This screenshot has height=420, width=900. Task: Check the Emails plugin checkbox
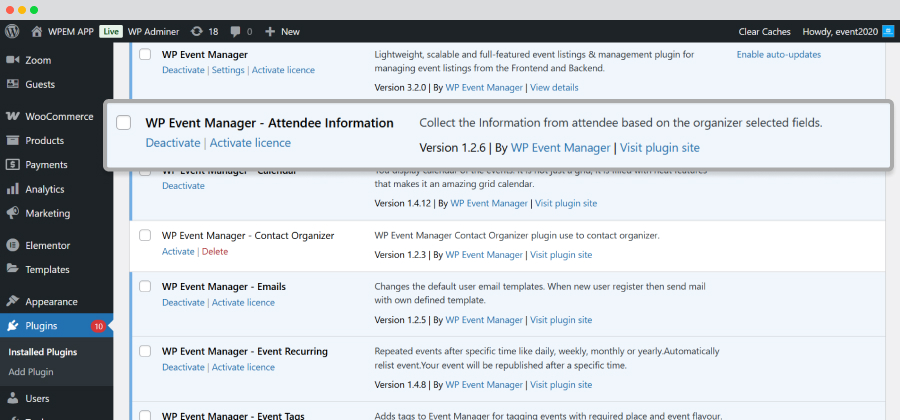tap(145, 286)
